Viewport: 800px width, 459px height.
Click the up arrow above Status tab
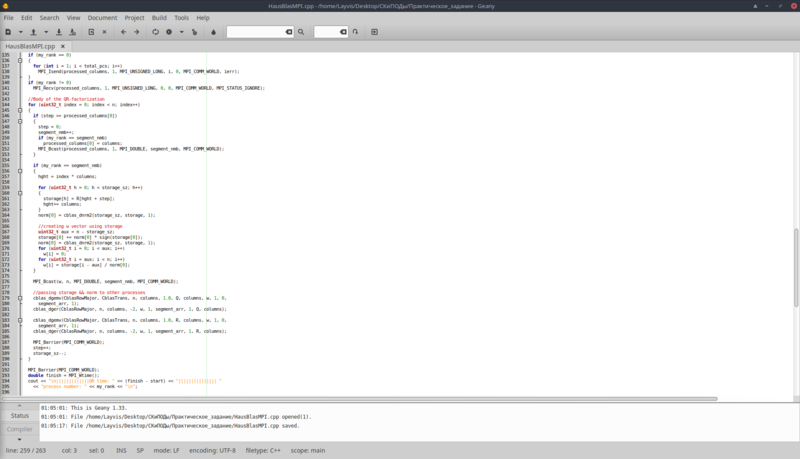pos(19,406)
